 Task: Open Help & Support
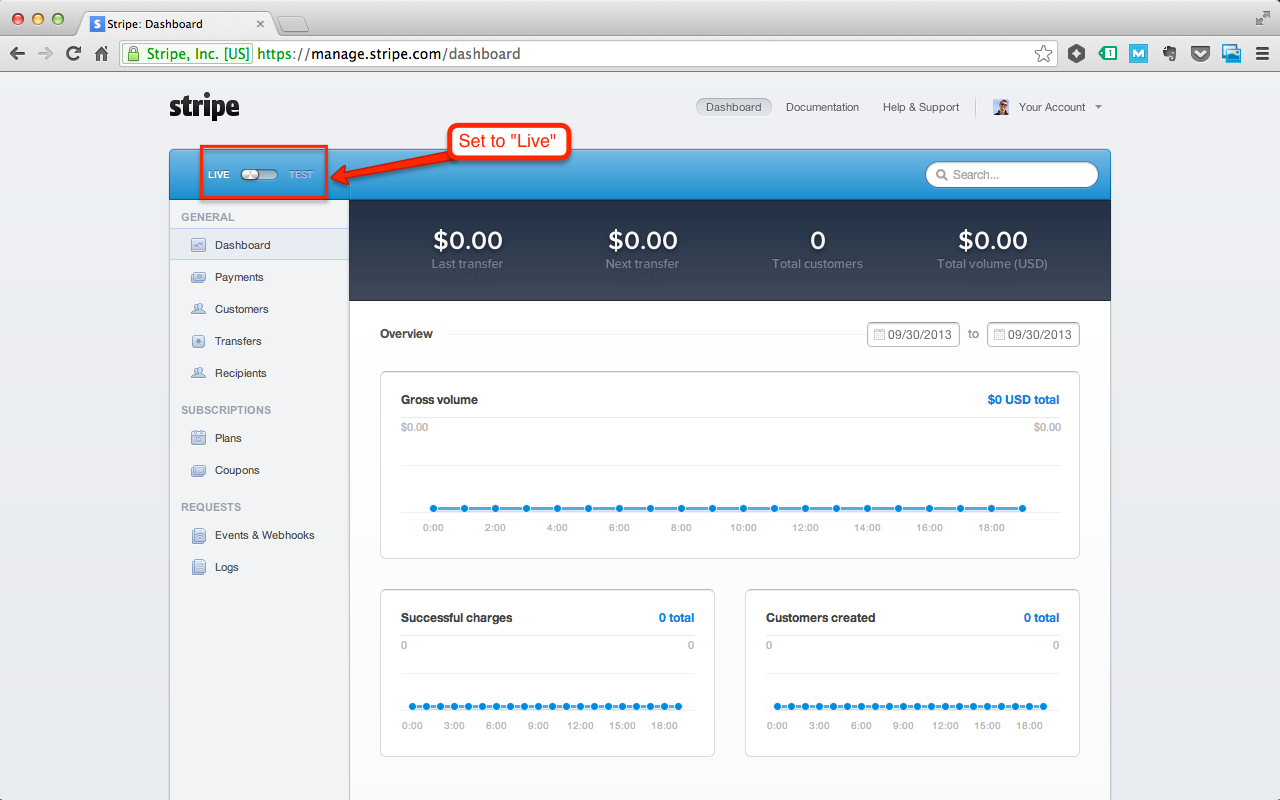[x=921, y=107]
